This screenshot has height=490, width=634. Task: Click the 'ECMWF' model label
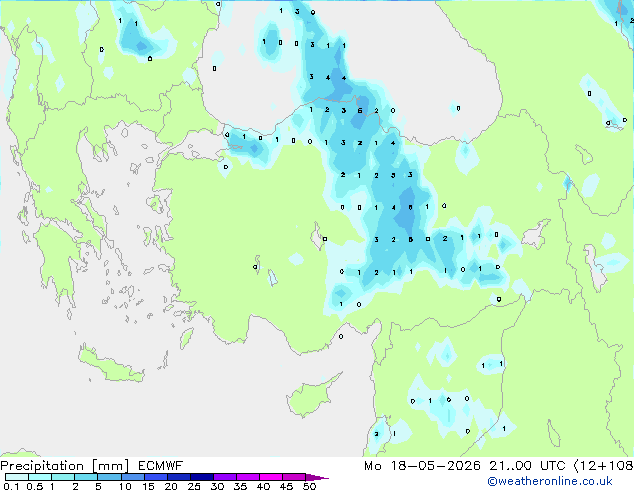161,466
